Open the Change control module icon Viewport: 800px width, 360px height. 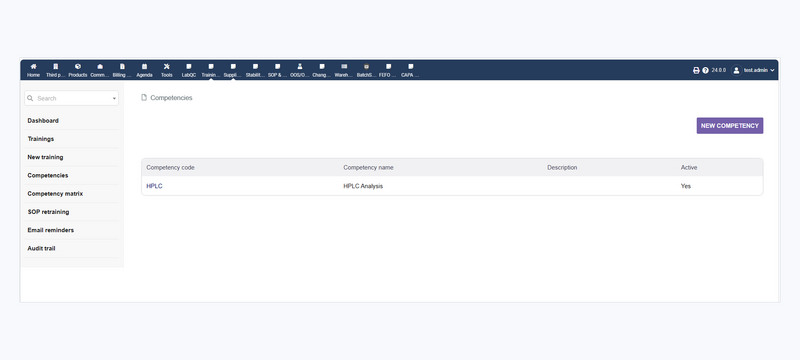point(322,66)
